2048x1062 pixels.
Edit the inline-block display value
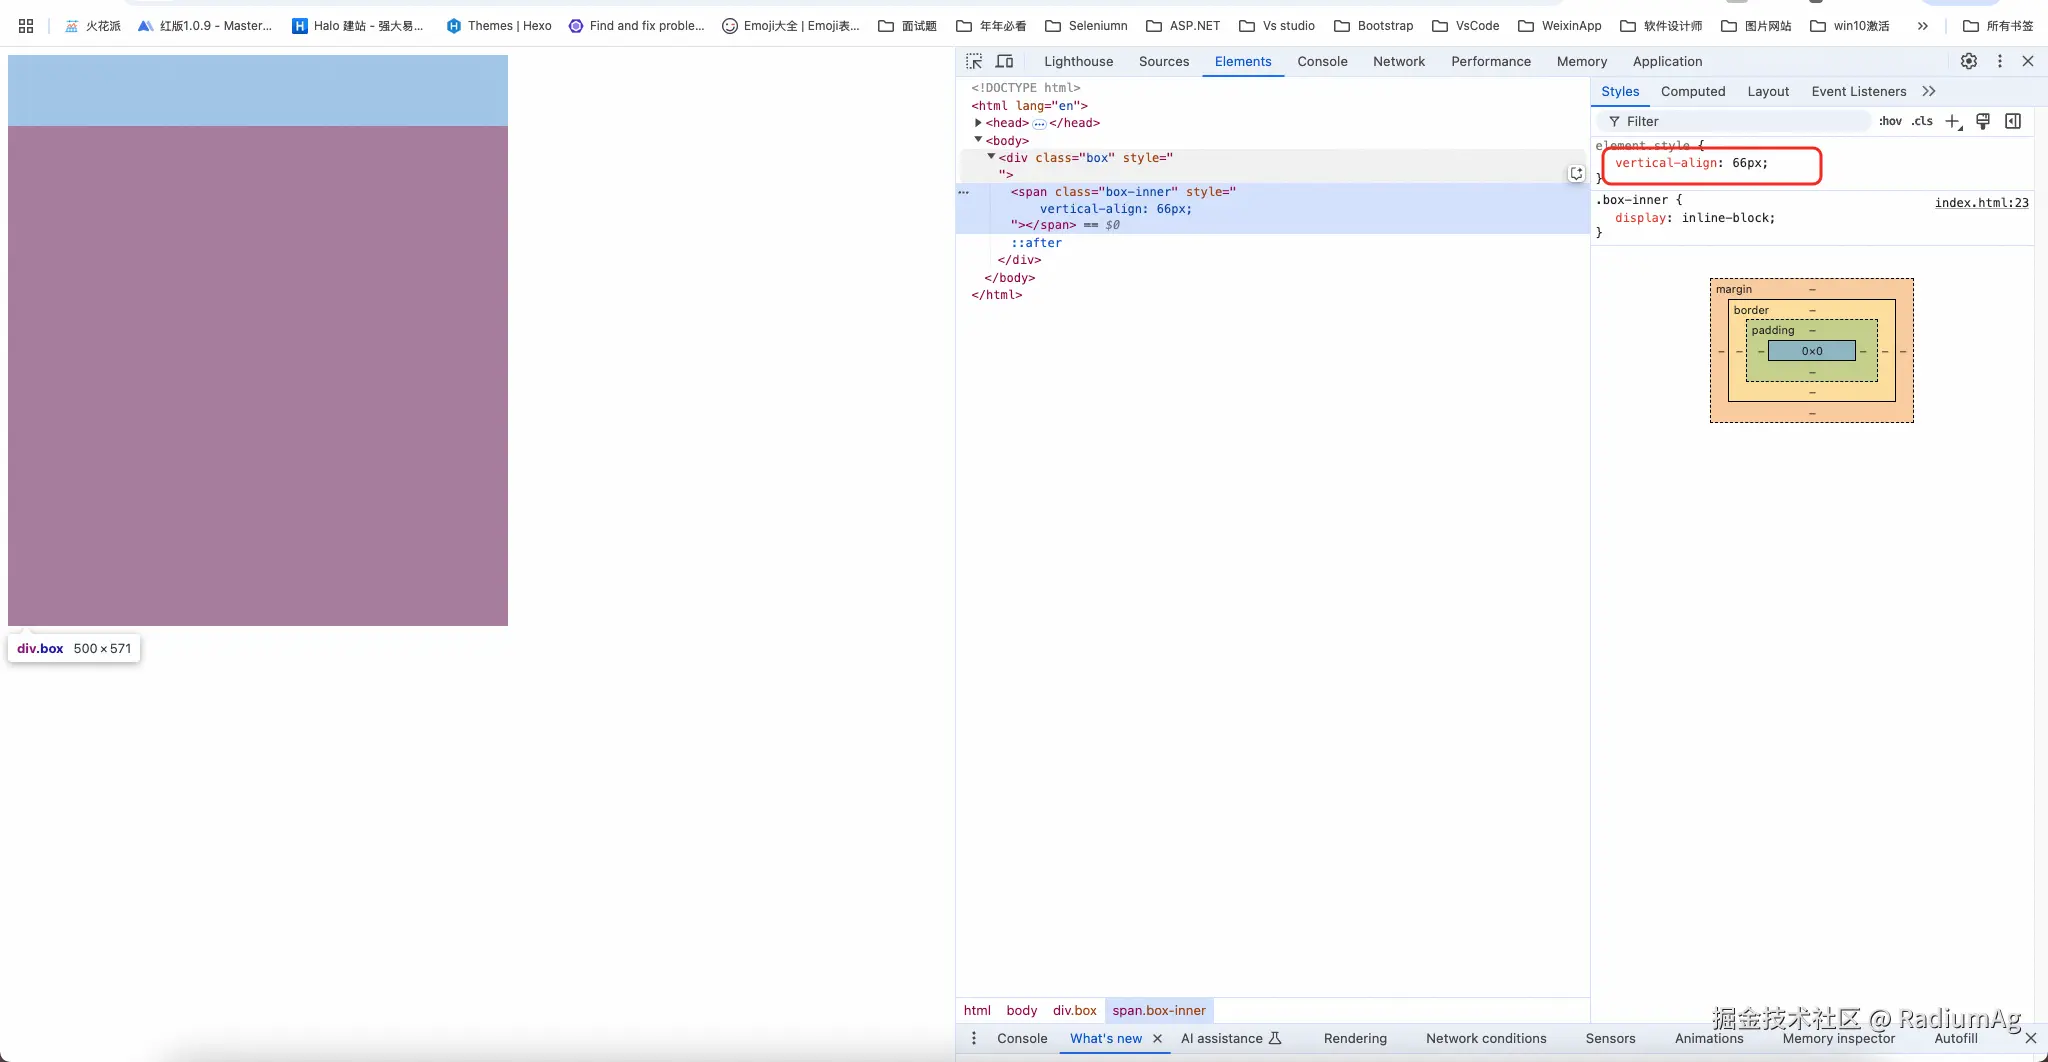click(1727, 218)
